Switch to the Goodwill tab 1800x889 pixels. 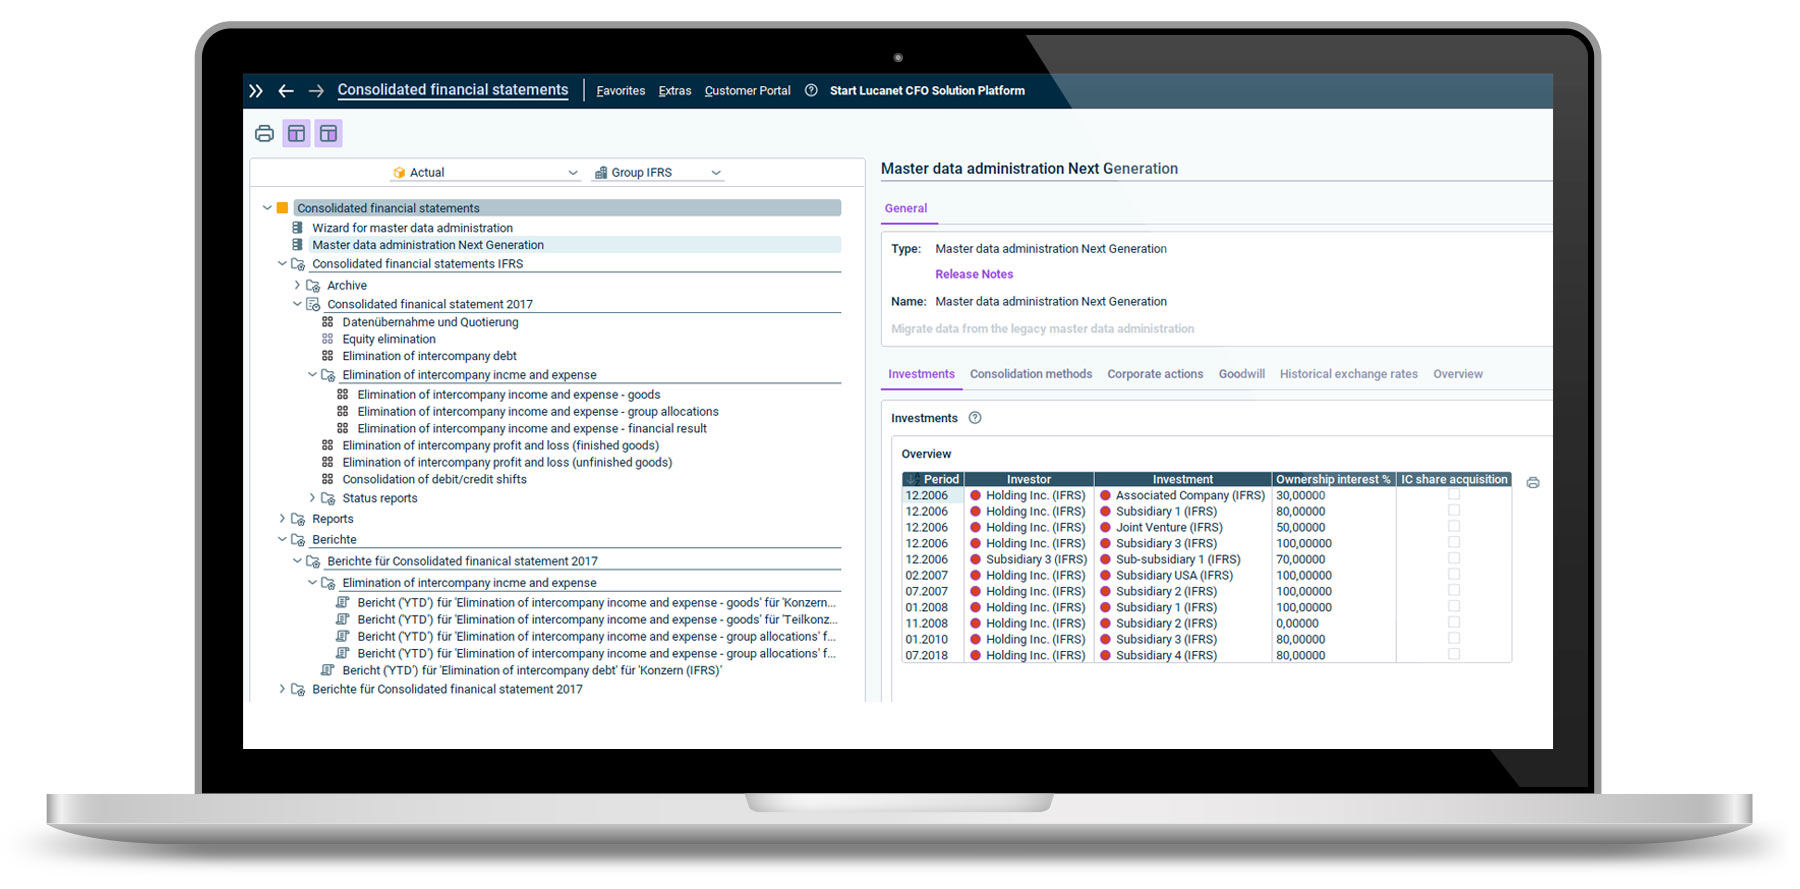point(1241,374)
